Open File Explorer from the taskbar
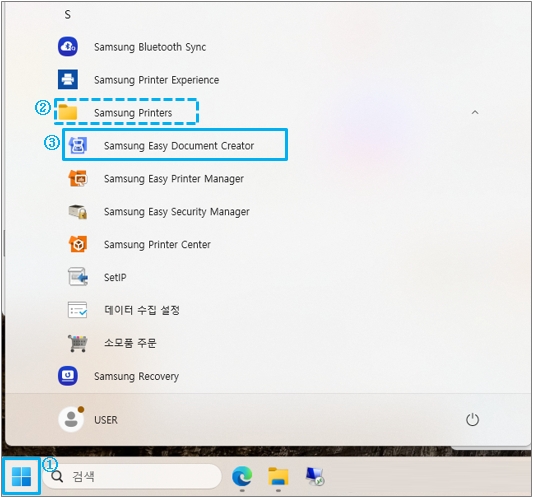This screenshot has width=533, height=498. (x=278, y=476)
